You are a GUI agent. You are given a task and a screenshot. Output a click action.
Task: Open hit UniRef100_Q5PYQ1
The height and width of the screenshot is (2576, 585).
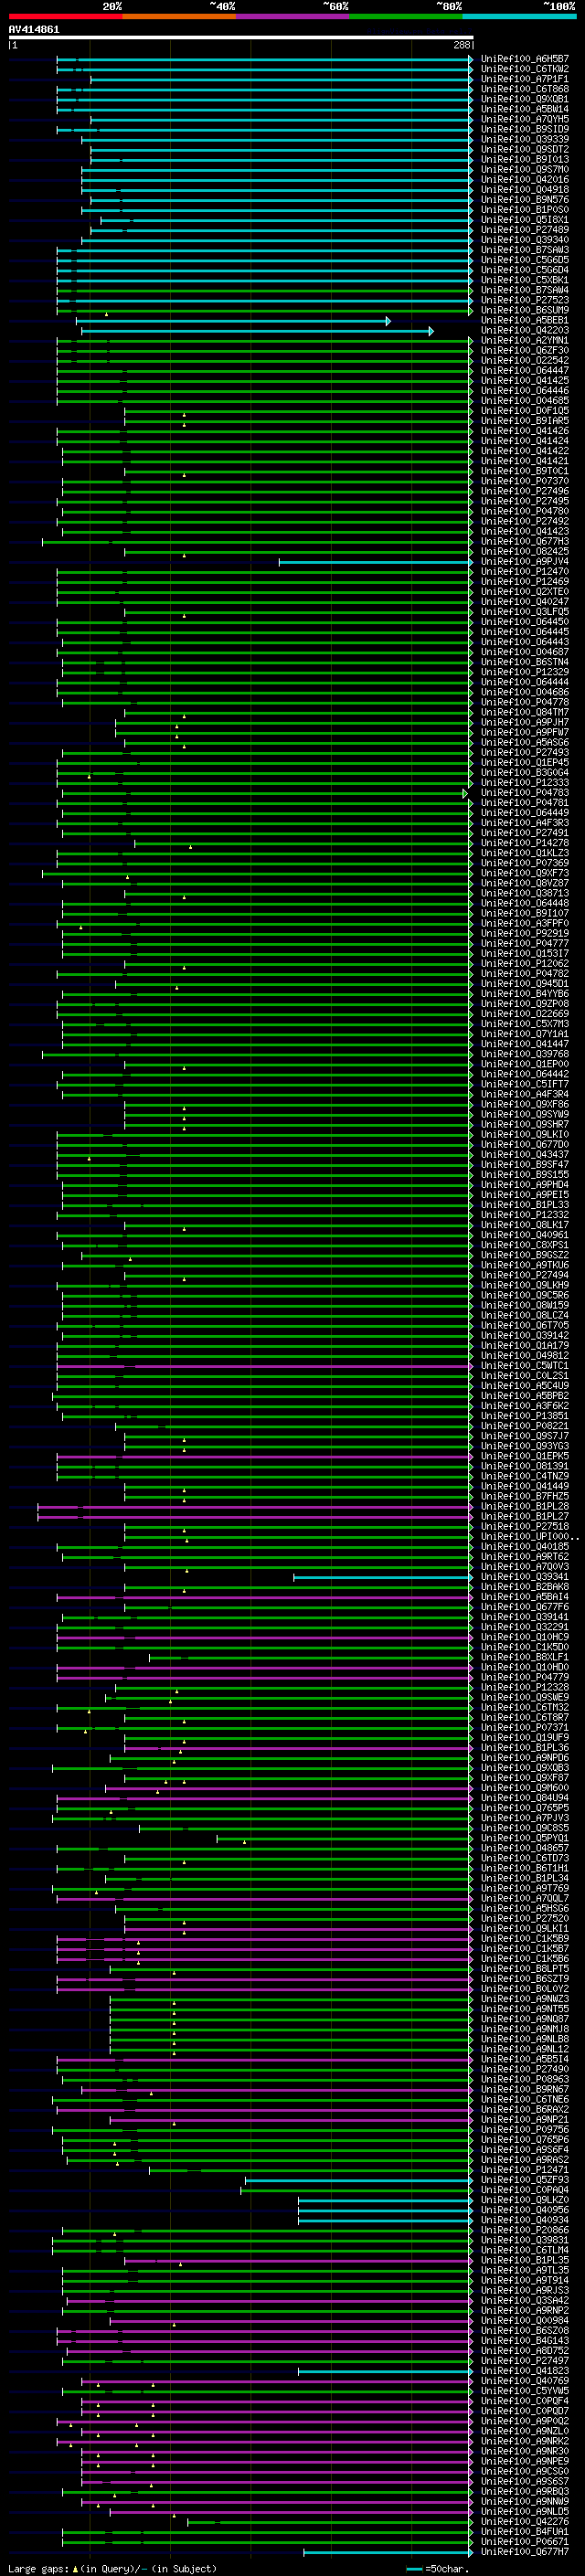525,1838
